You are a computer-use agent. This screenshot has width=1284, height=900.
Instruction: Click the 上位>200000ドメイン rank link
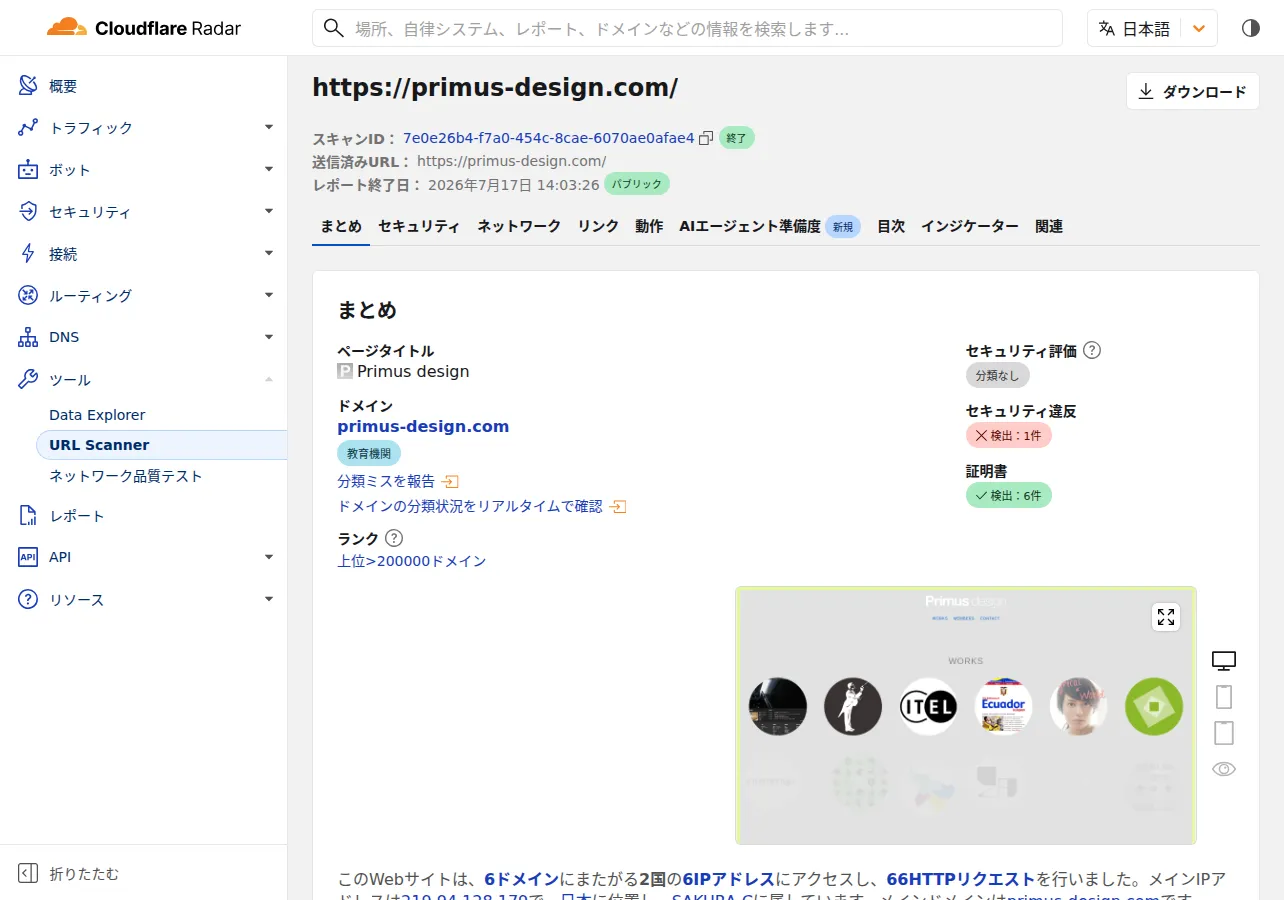(x=412, y=561)
